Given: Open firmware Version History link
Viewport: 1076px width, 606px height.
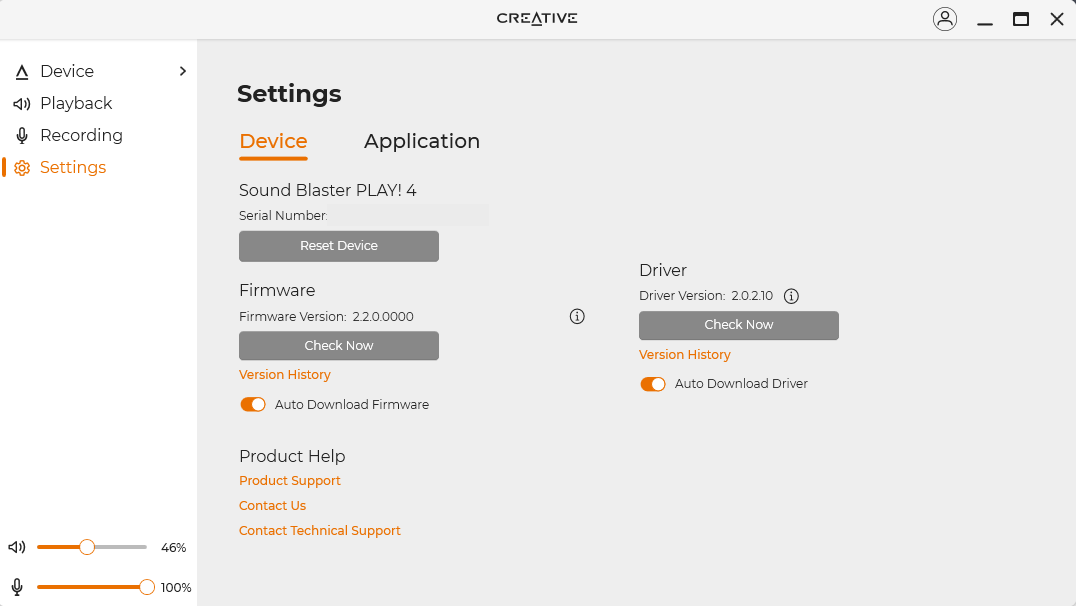Looking at the screenshot, I should pyautogui.click(x=285, y=375).
